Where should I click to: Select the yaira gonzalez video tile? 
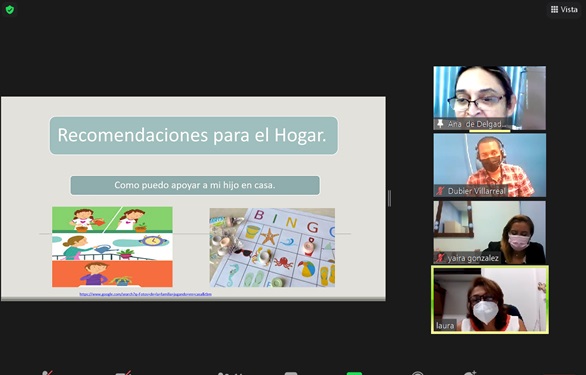pyautogui.click(x=490, y=232)
